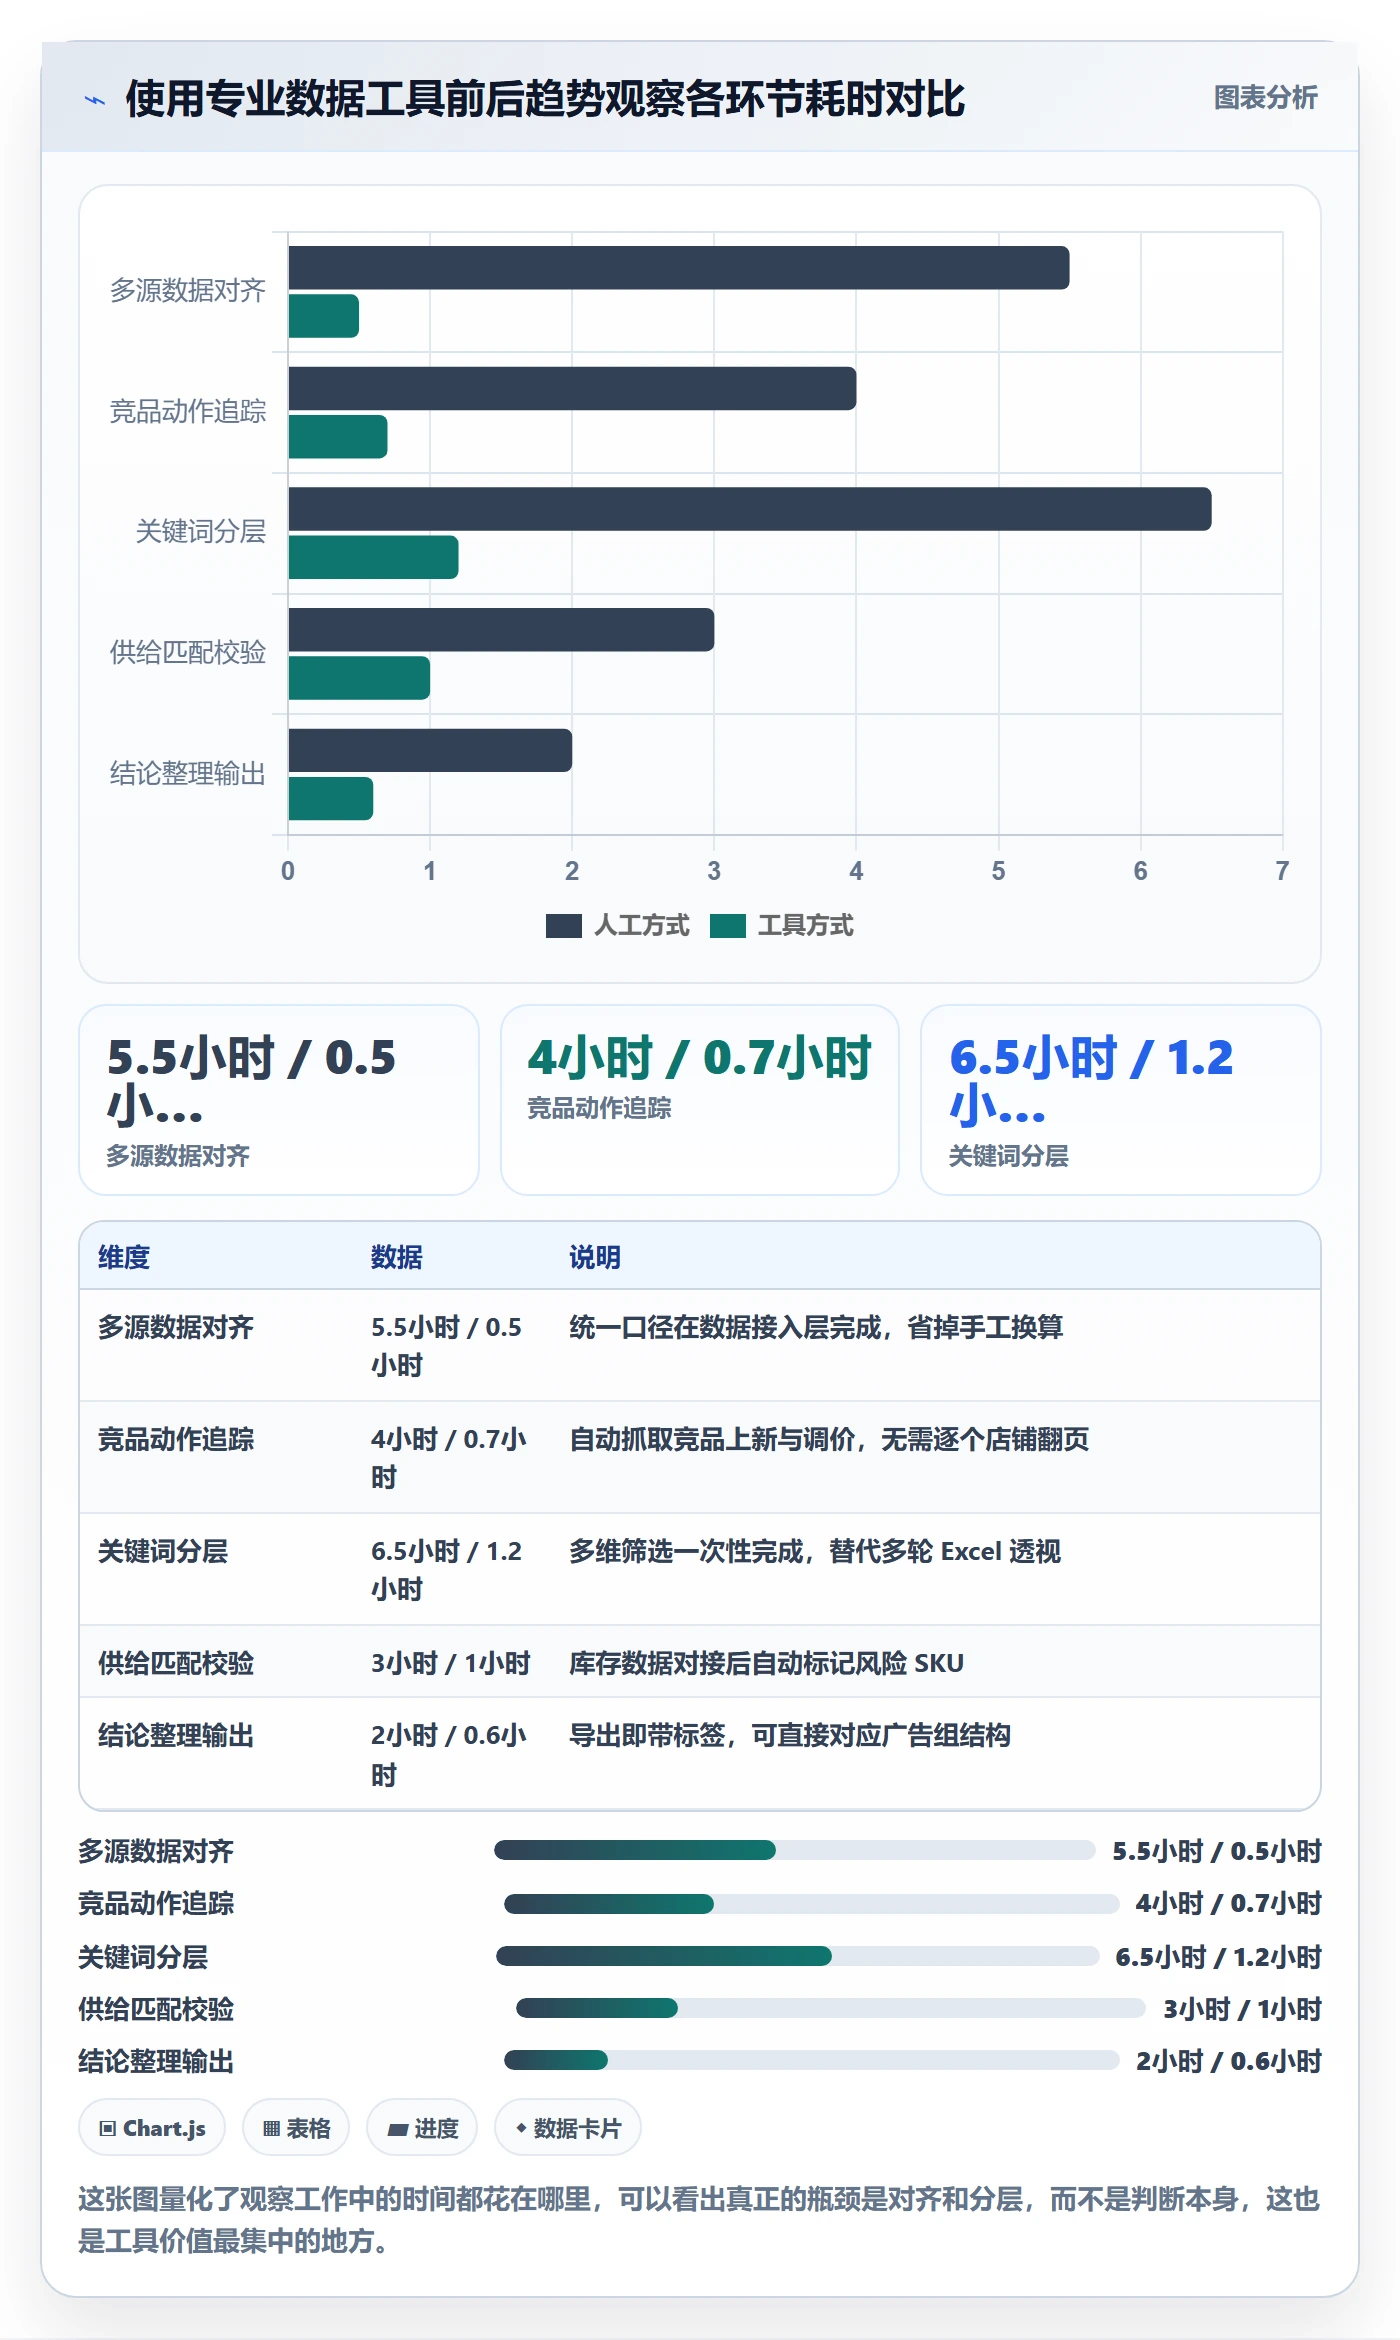Select the 供给匹配校验 table row label
1400x2340 pixels.
tap(176, 1663)
